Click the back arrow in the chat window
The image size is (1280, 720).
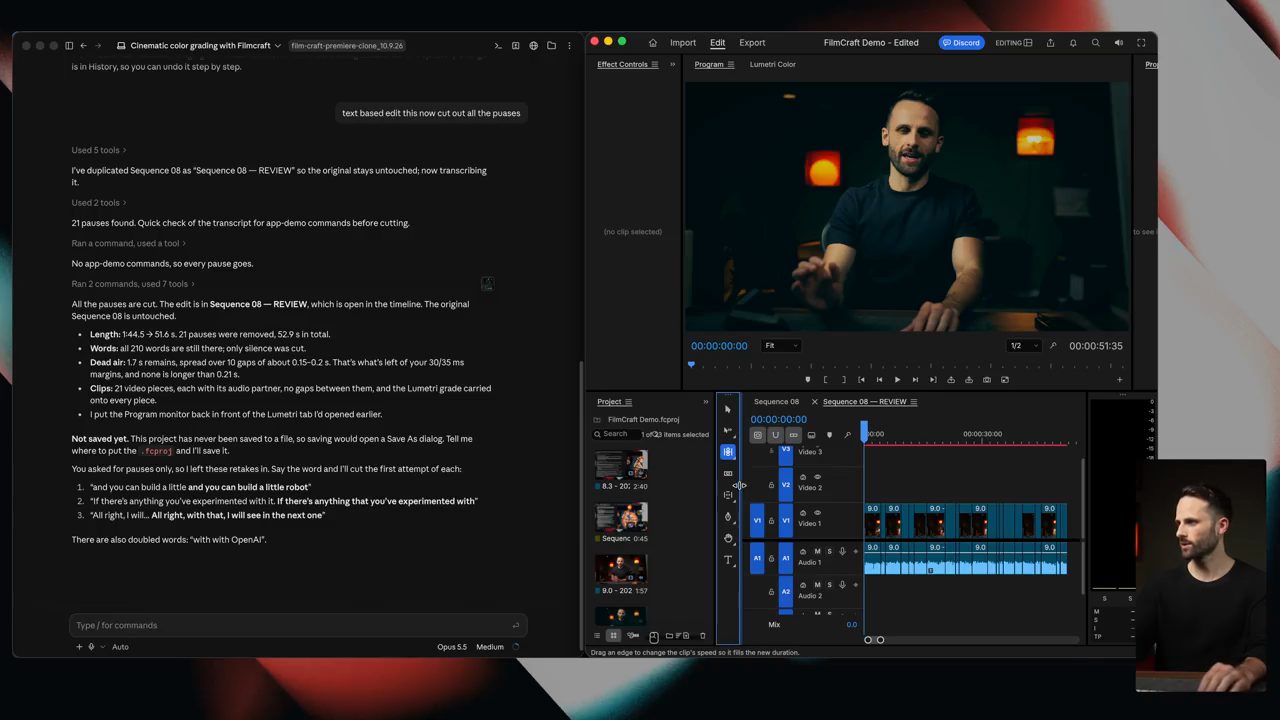pos(83,46)
